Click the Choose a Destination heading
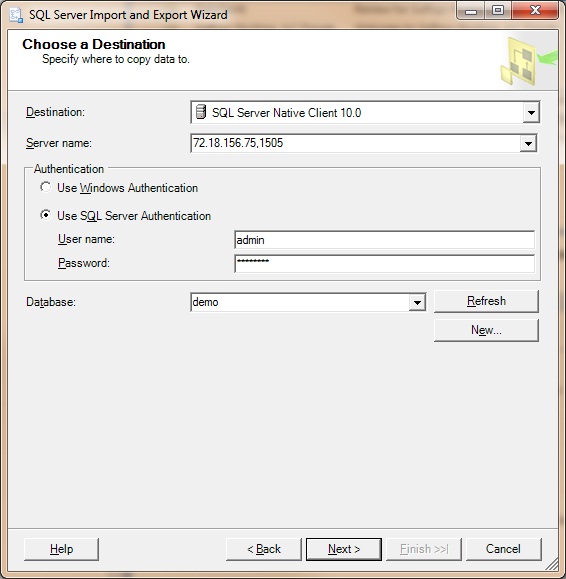 point(94,44)
